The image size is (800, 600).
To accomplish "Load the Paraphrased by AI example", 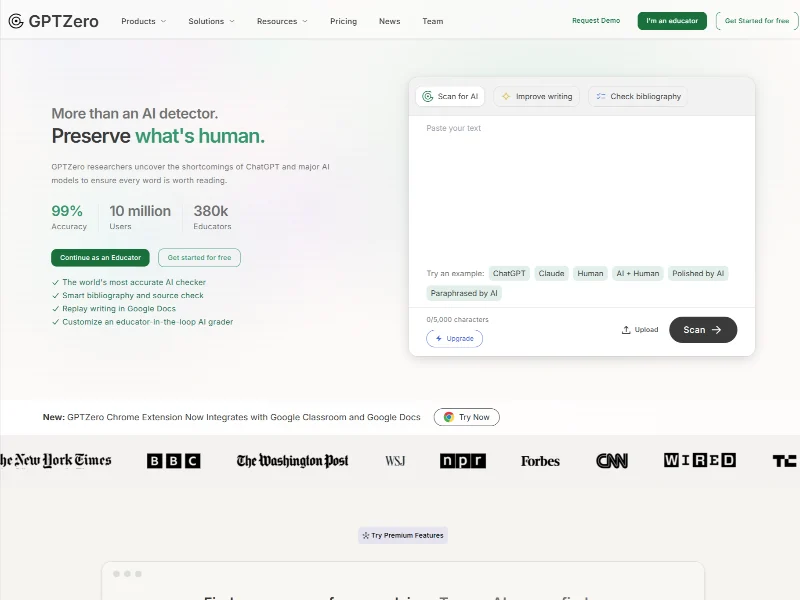I will pyautogui.click(x=464, y=293).
